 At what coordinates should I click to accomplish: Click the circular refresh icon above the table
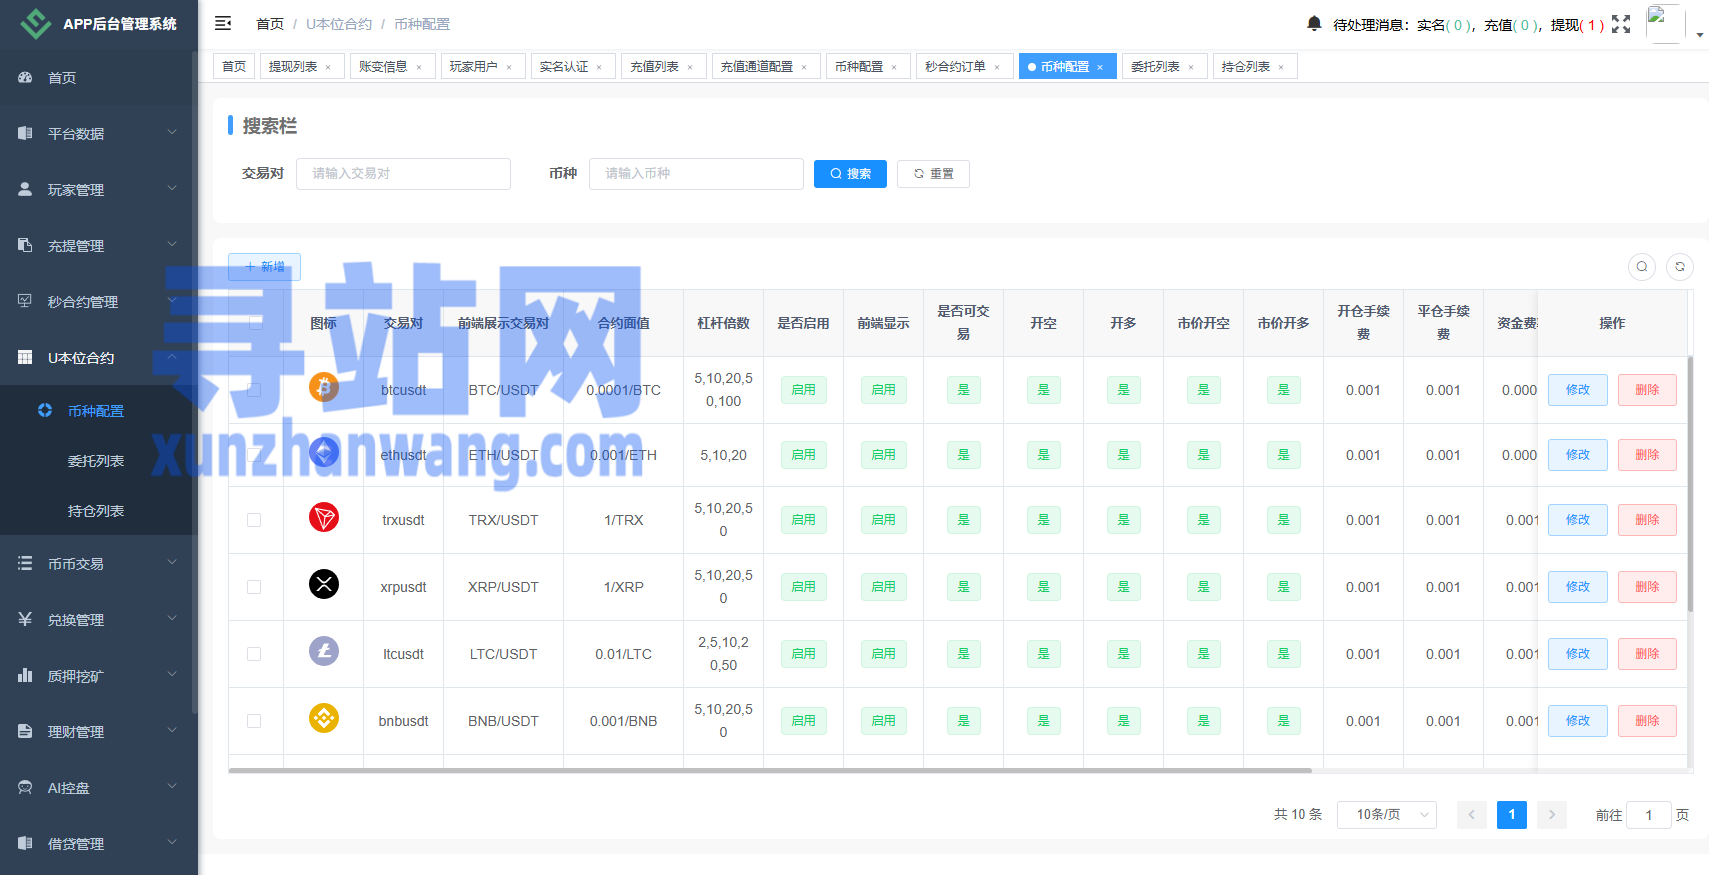pyautogui.click(x=1680, y=267)
